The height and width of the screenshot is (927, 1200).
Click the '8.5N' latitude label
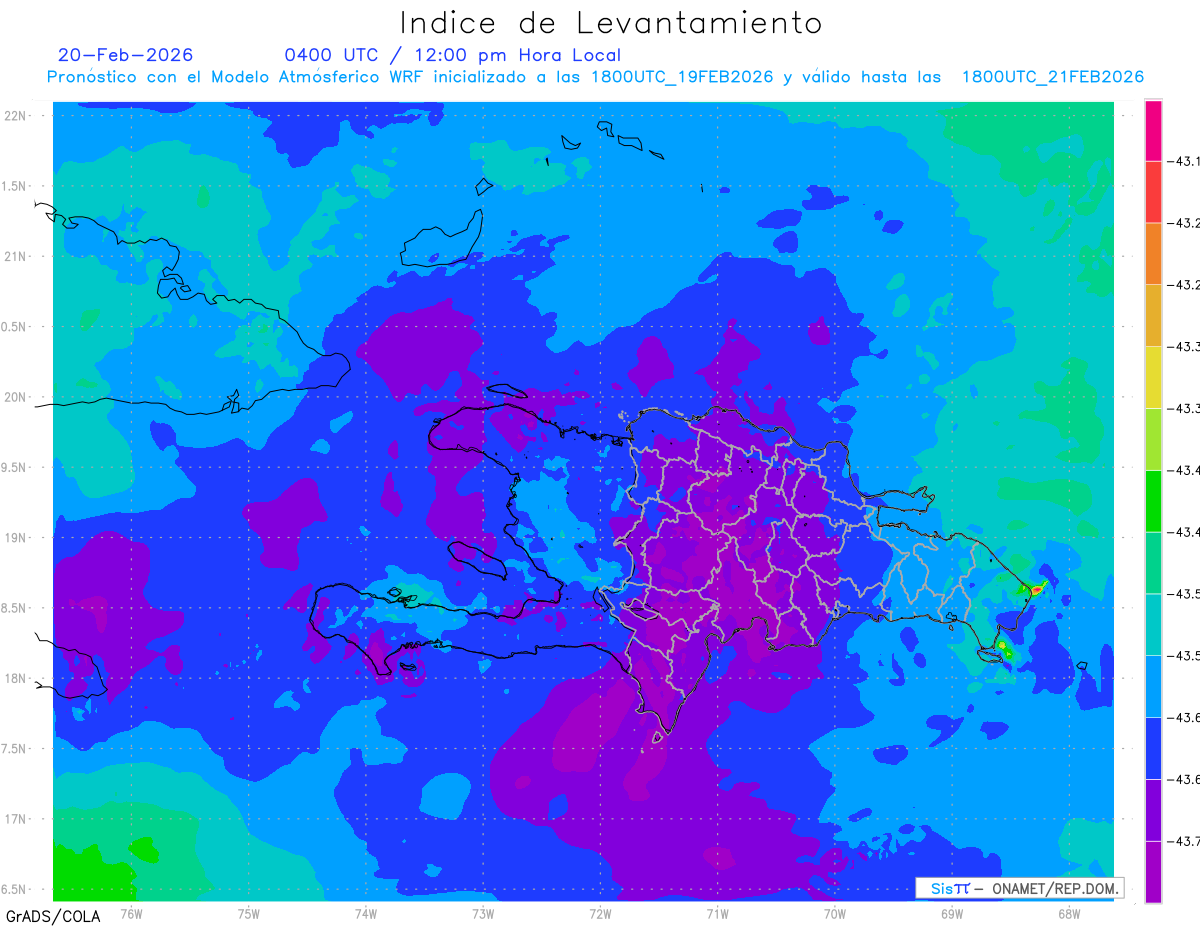point(13,608)
